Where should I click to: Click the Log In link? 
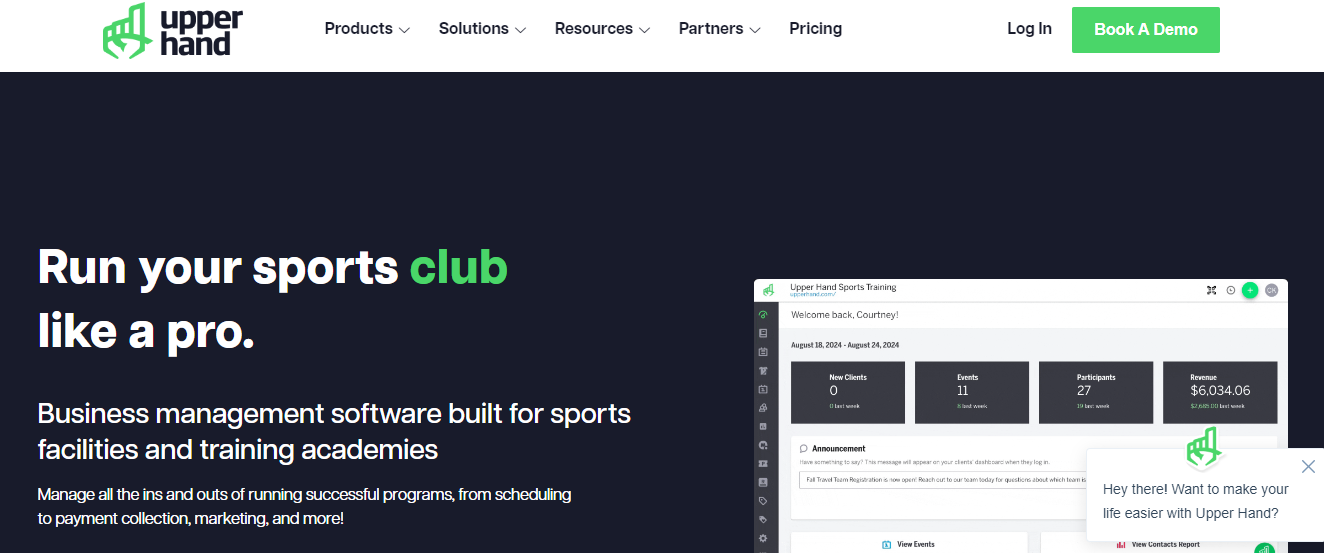tap(1029, 29)
